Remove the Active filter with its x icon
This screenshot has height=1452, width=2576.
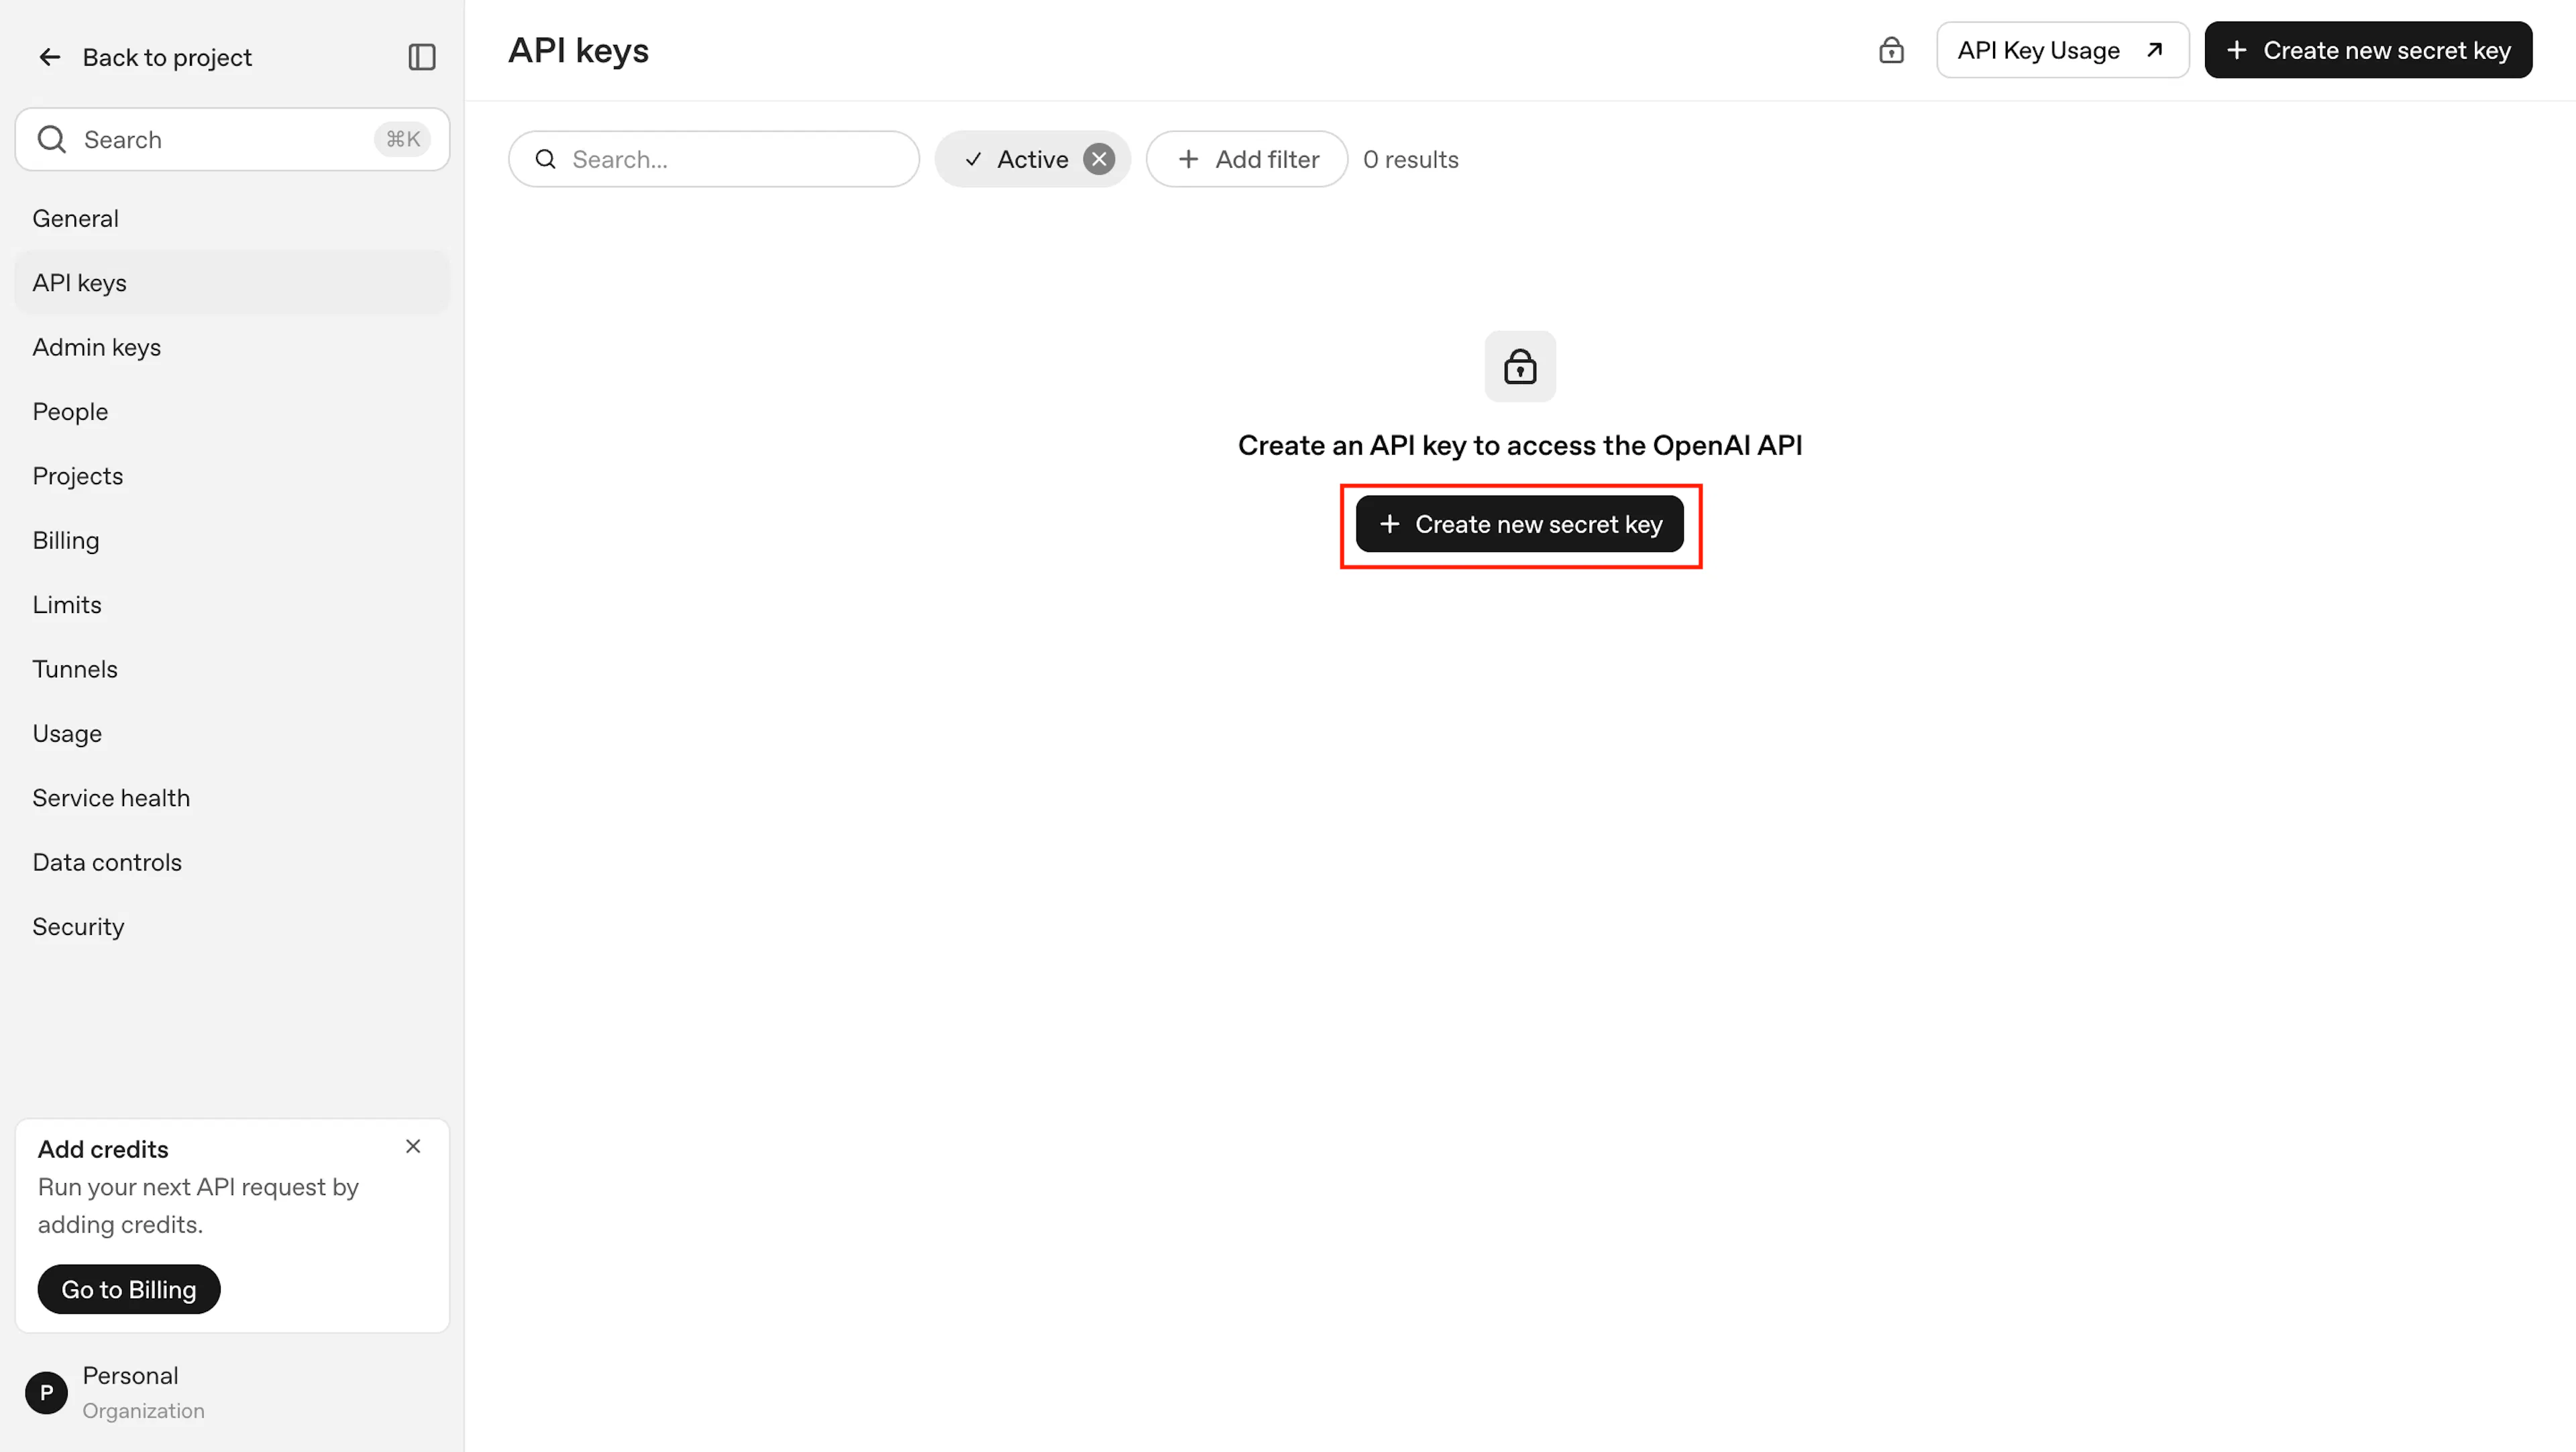[x=1099, y=159]
